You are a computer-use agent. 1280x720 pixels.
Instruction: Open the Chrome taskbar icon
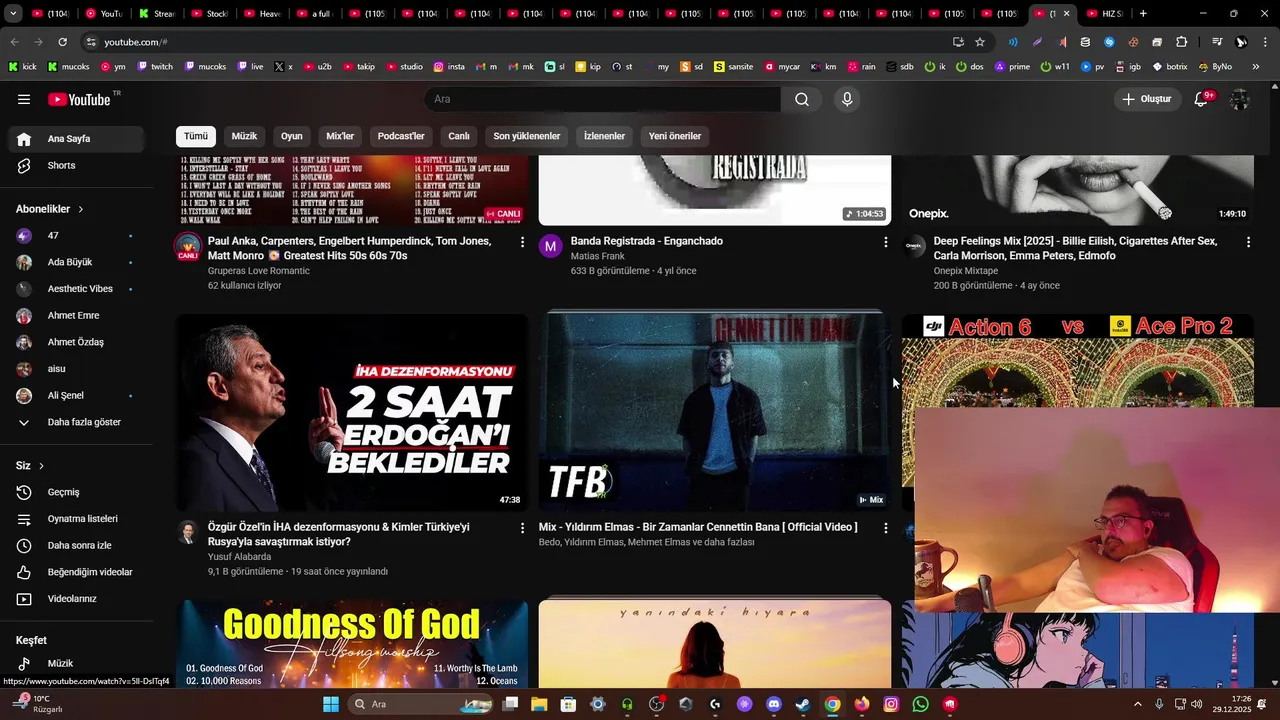[832, 704]
